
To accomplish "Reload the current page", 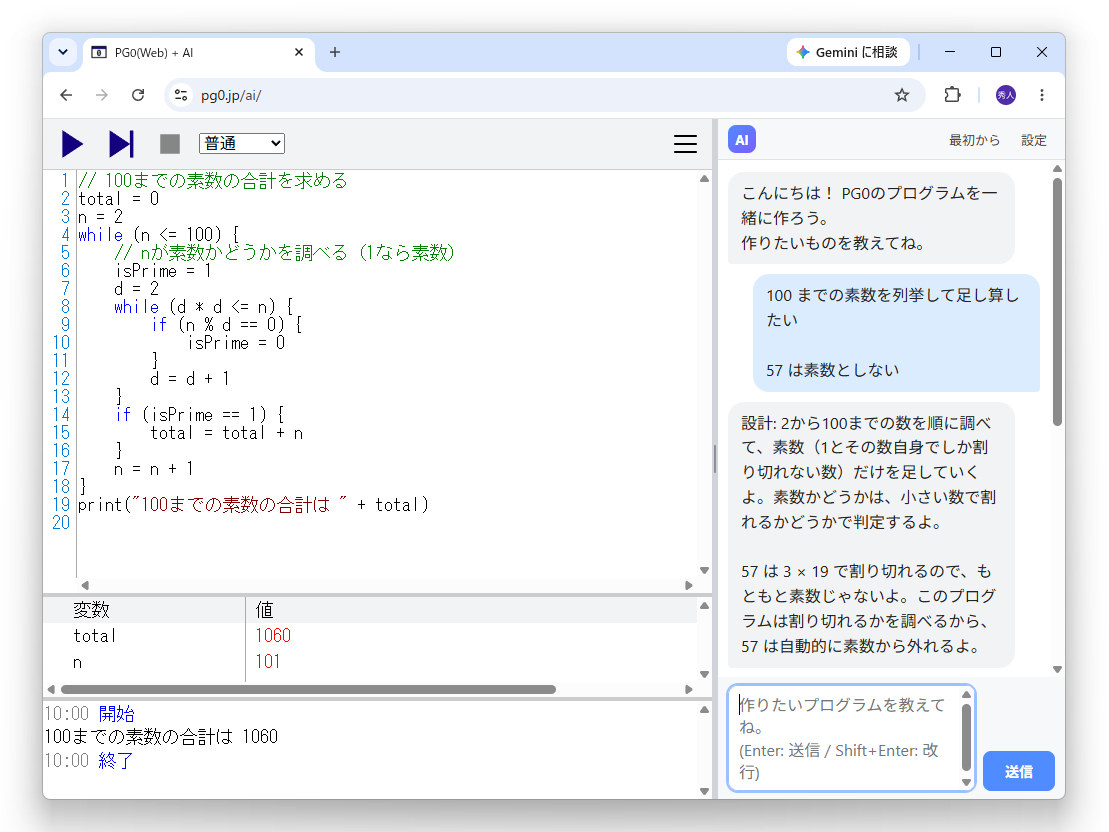I will tap(138, 95).
